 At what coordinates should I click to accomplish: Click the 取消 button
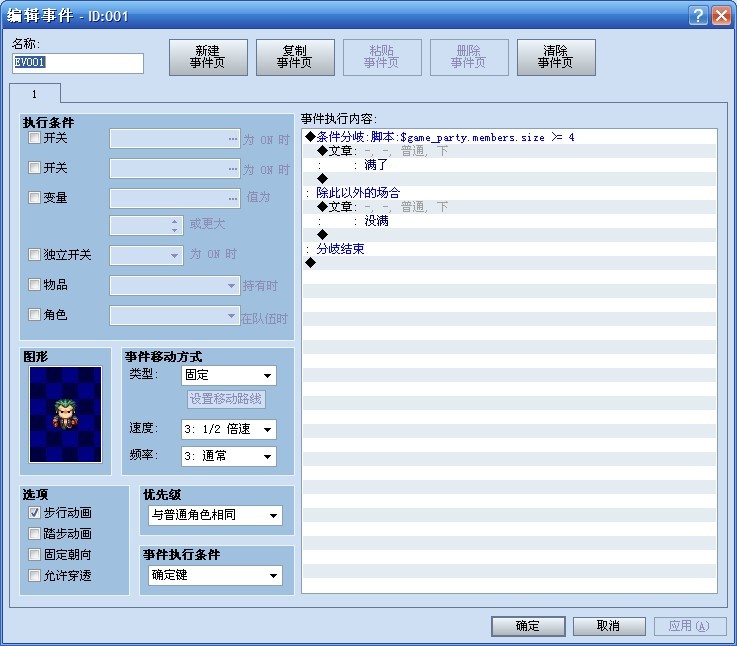click(x=609, y=626)
